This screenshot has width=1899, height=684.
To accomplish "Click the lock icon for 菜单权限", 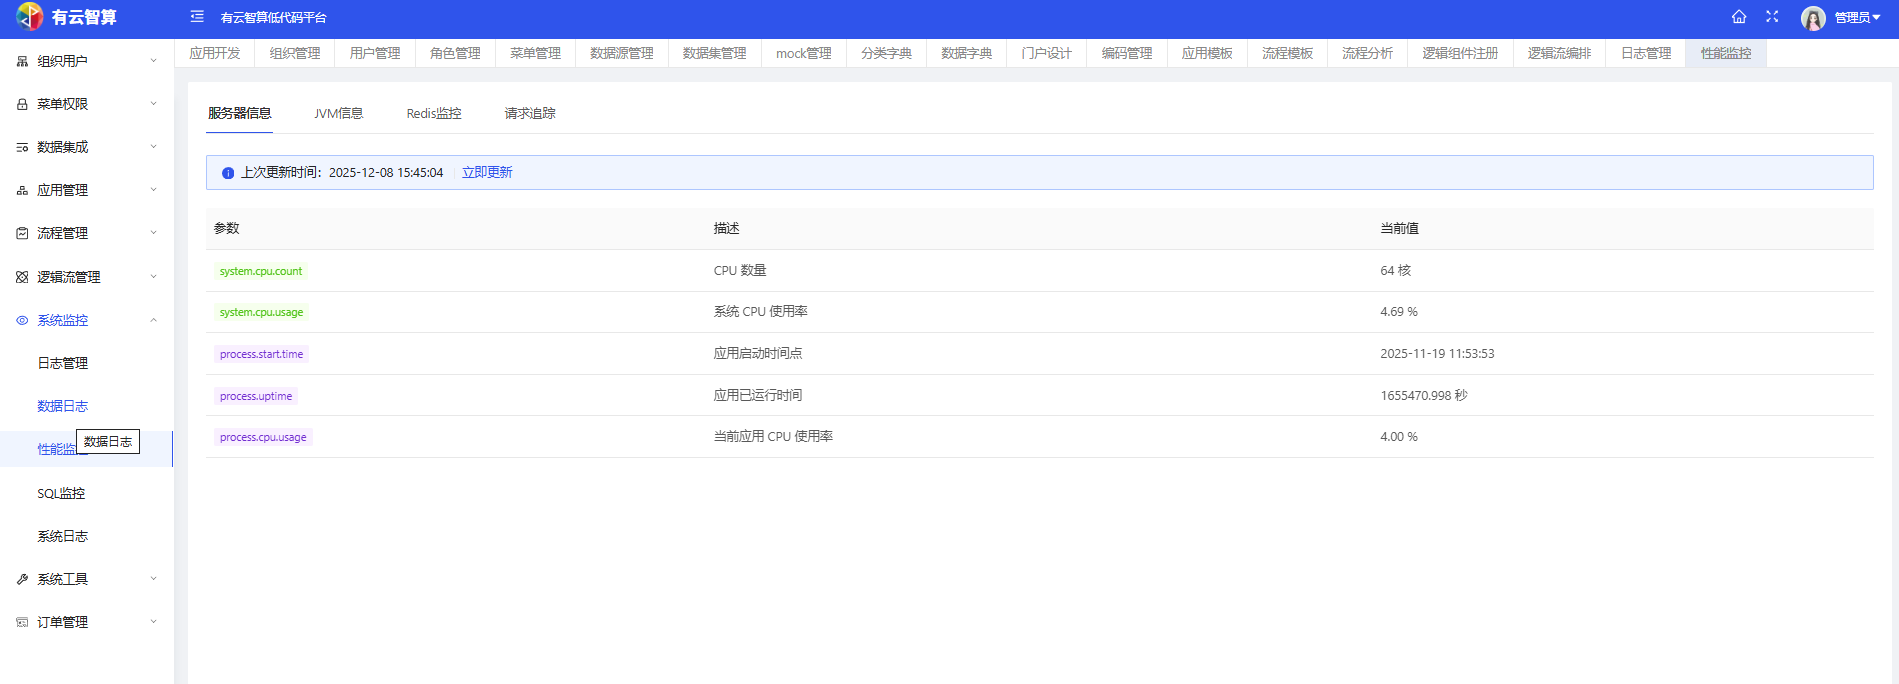I will coord(22,104).
